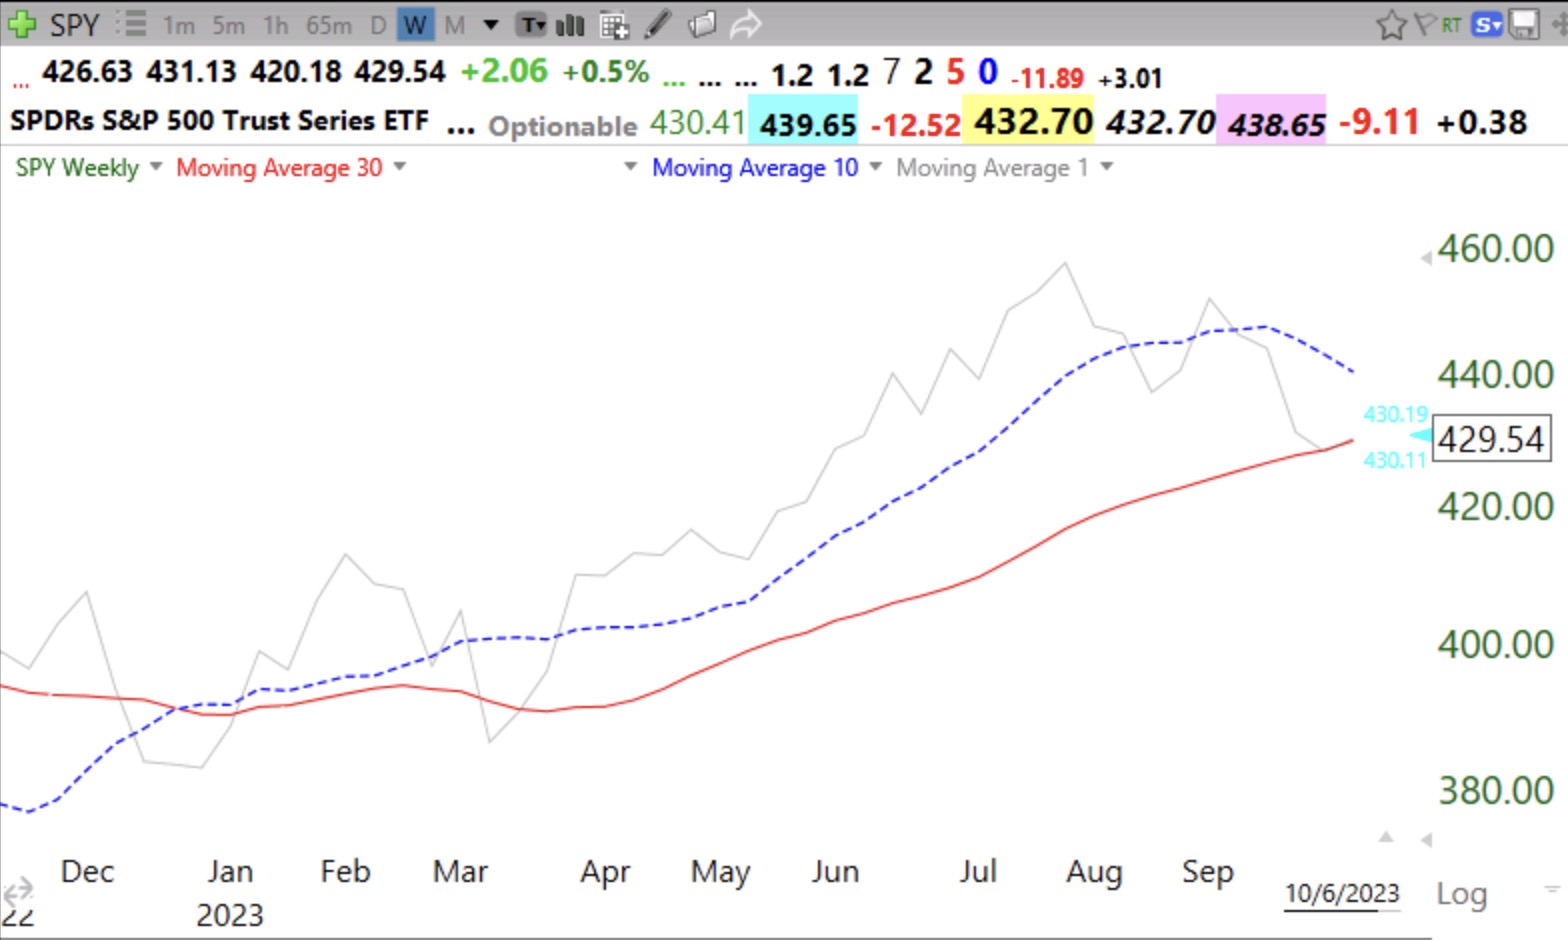Image resolution: width=1568 pixels, height=940 pixels.
Task: Click the save floppy disk icon
Action: [x=1524, y=25]
